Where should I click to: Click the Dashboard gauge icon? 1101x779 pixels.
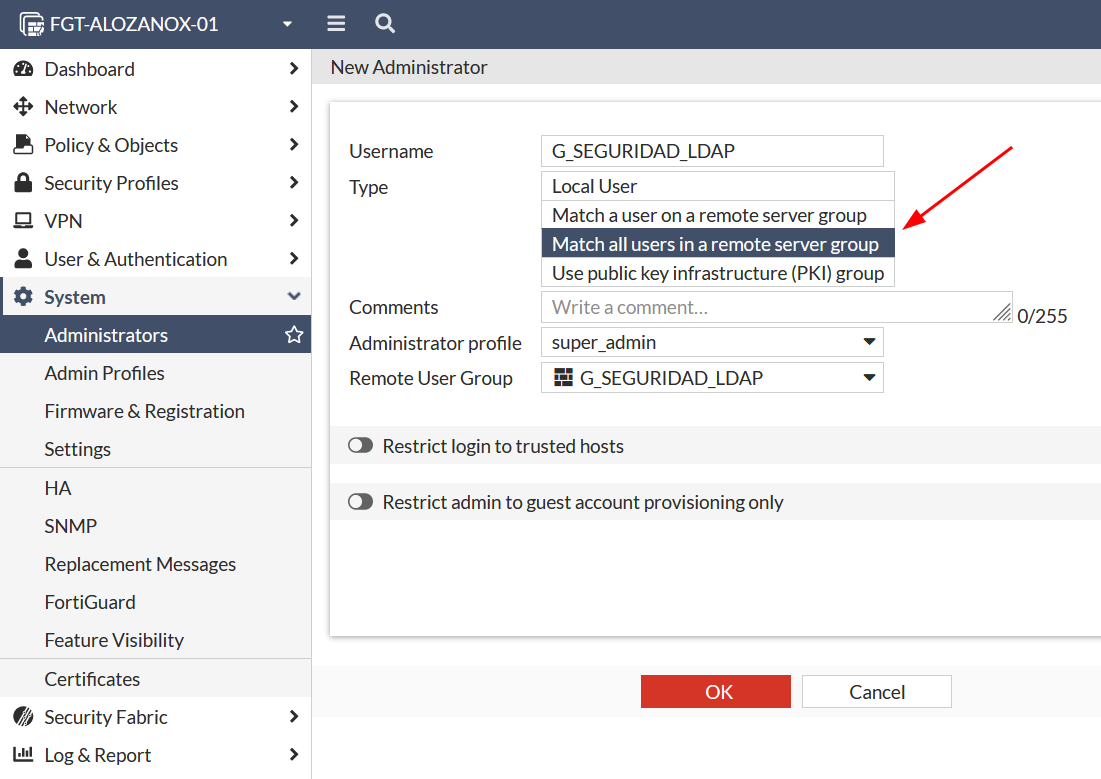[x=23, y=69]
